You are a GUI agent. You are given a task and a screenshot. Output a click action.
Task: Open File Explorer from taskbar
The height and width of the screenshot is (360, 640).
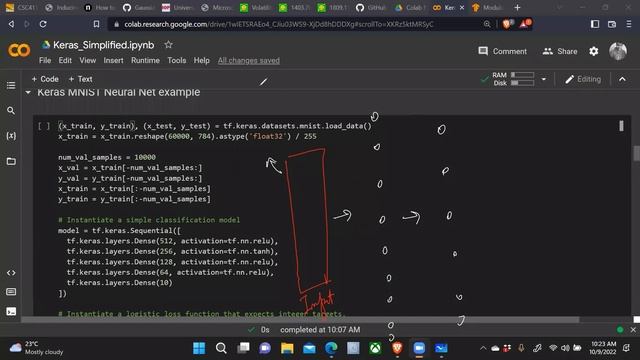(x=287, y=348)
